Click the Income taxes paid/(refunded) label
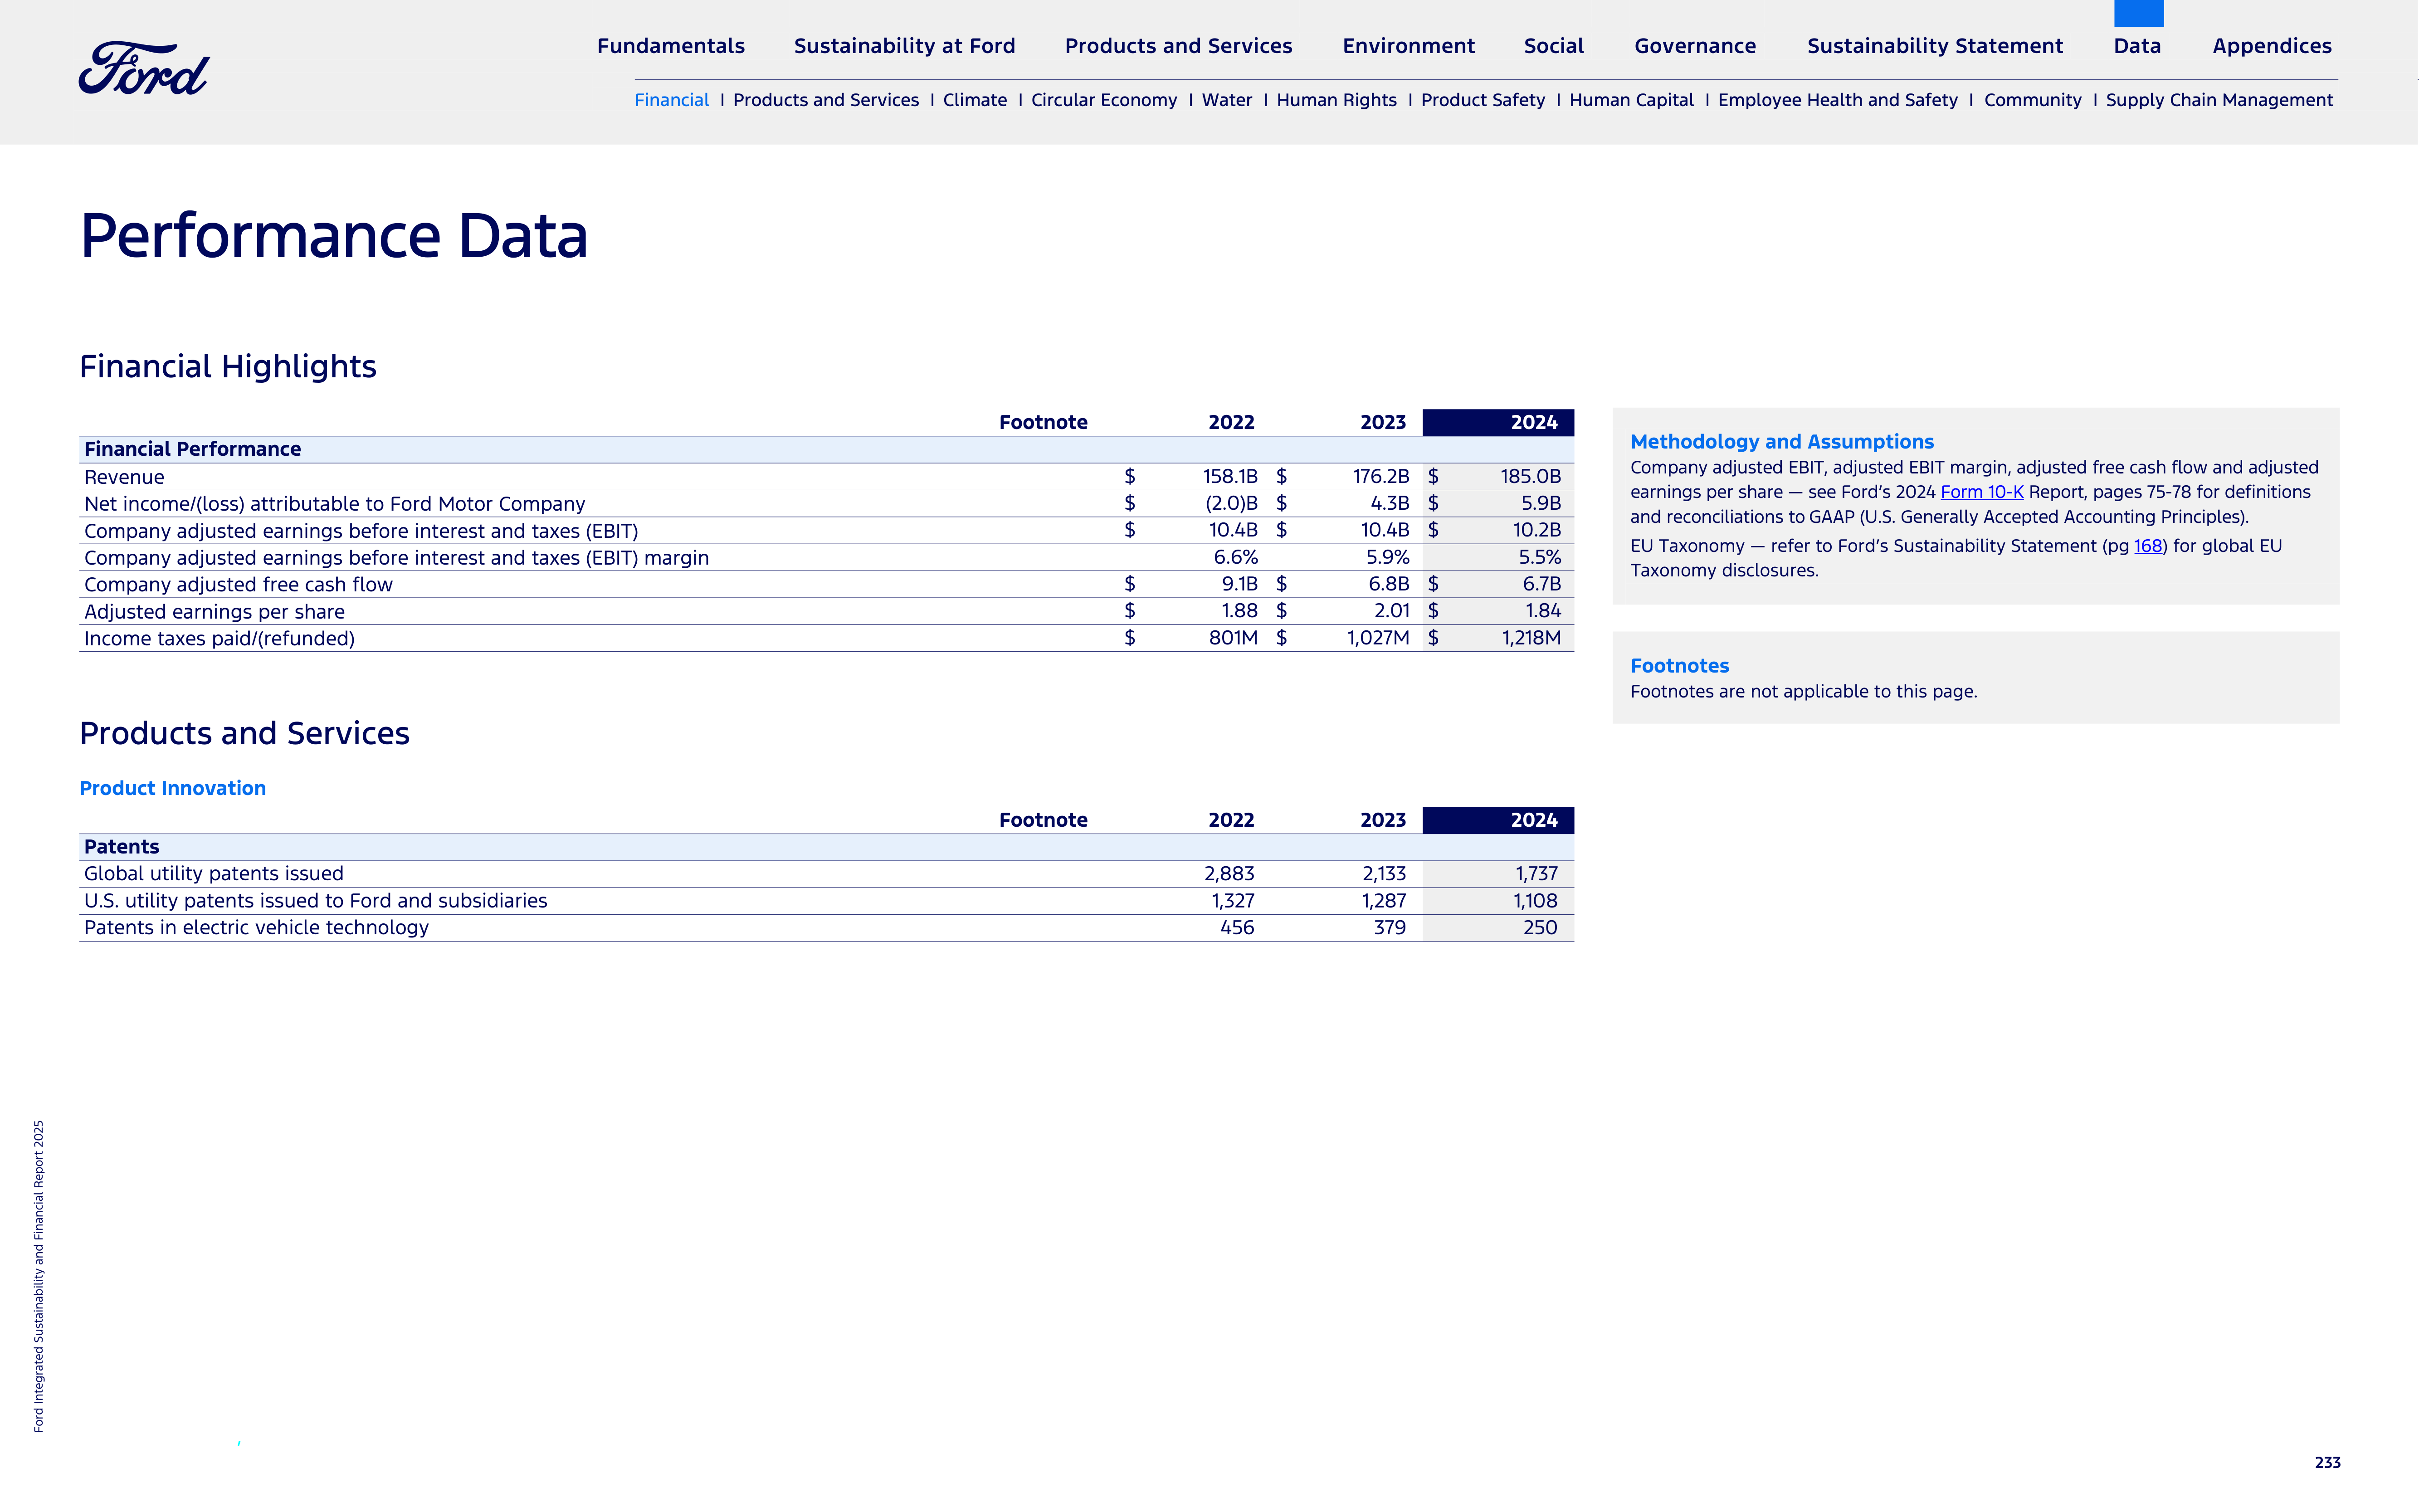 click(x=219, y=639)
